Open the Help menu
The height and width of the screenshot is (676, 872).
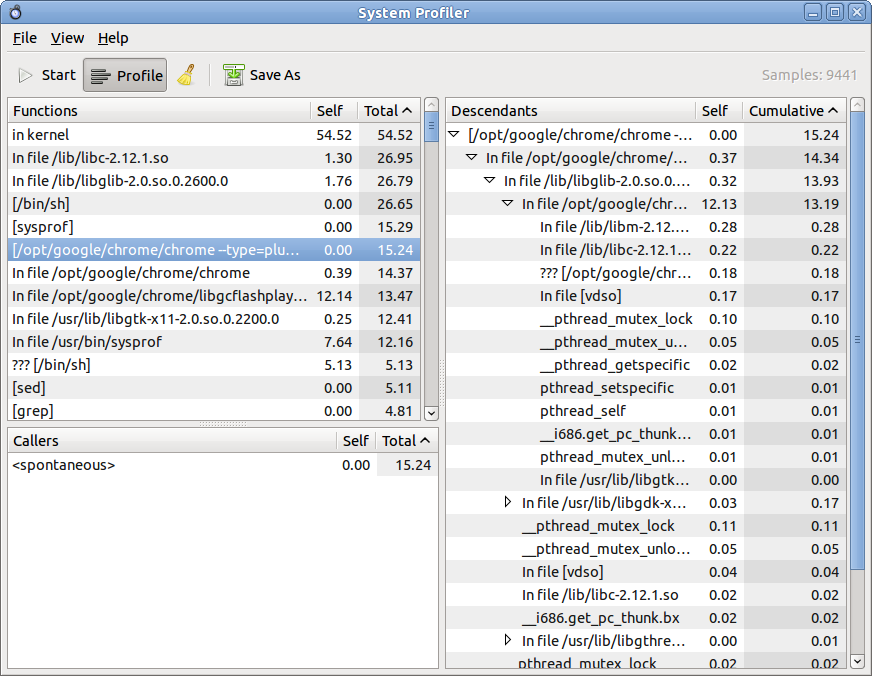(x=113, y=38)
